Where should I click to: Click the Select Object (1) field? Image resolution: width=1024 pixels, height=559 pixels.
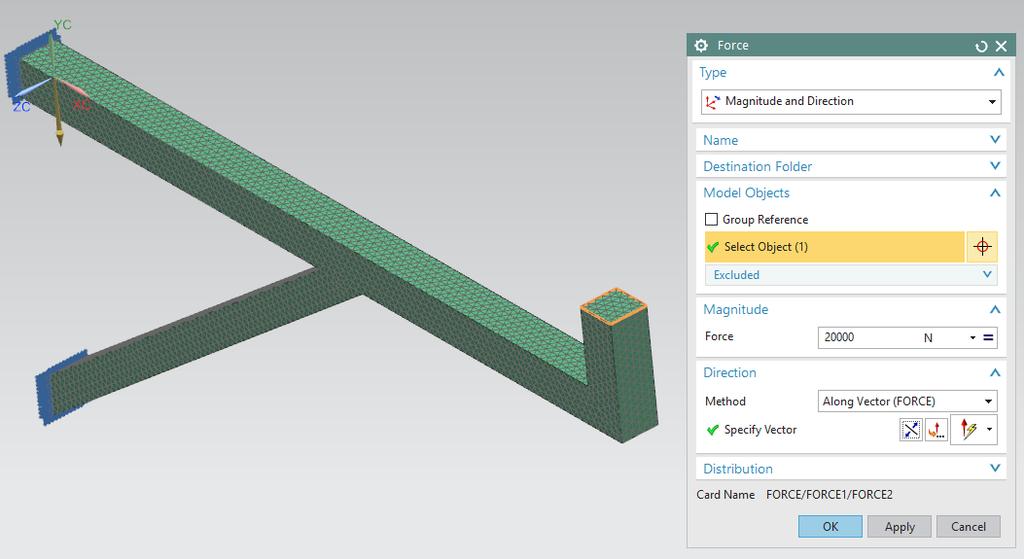click(x=835, y=247)
